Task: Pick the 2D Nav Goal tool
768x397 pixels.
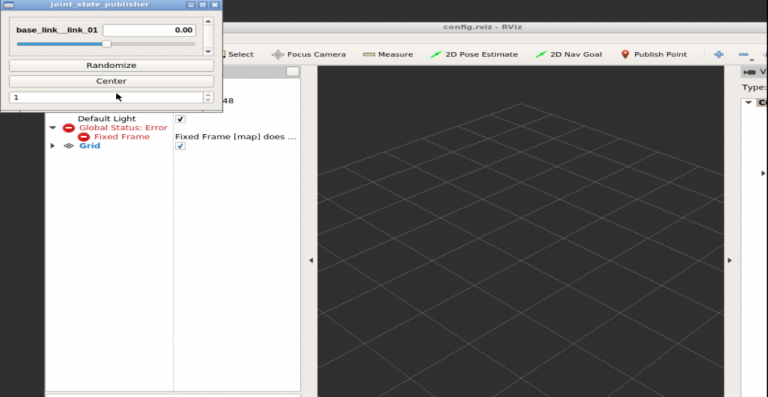Action: 568,54
